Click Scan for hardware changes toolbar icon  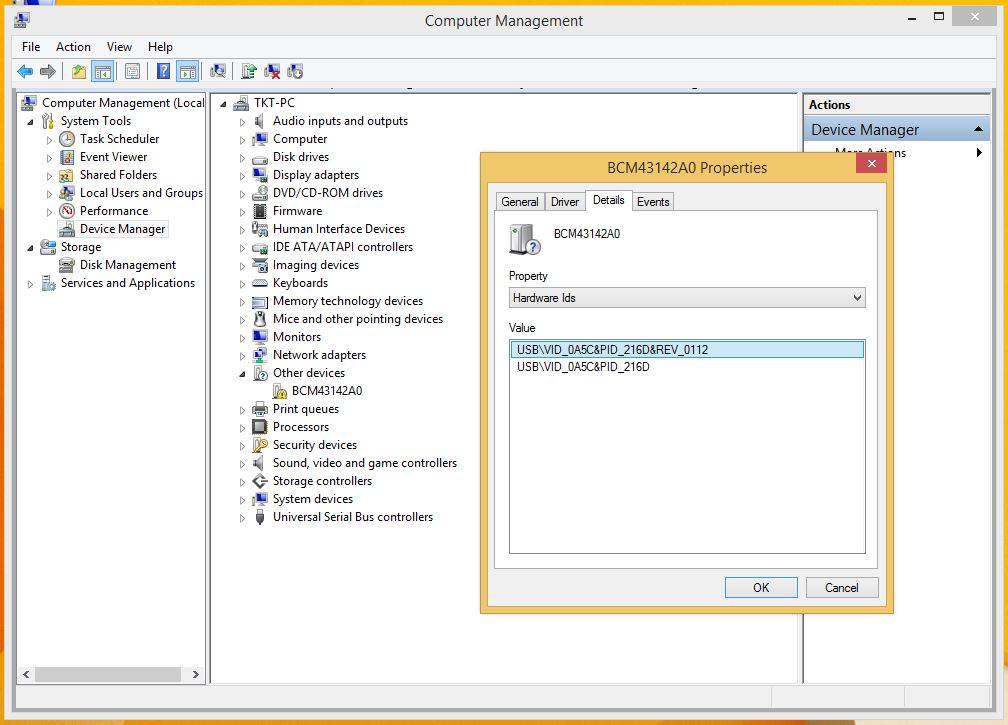point(217,71)
